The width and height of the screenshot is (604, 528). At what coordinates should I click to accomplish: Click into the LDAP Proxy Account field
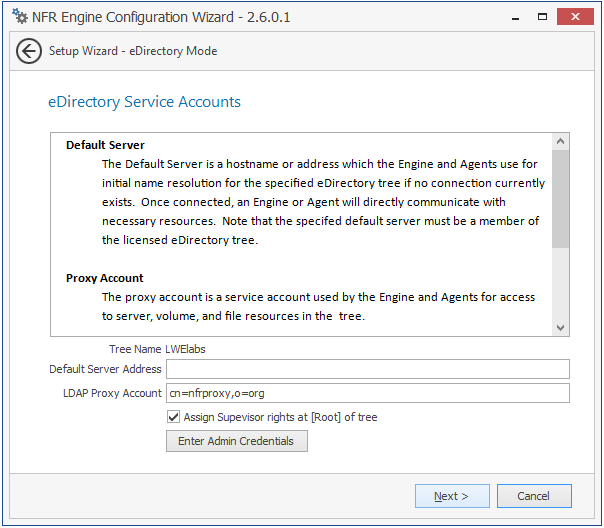[x=367, y=393]
